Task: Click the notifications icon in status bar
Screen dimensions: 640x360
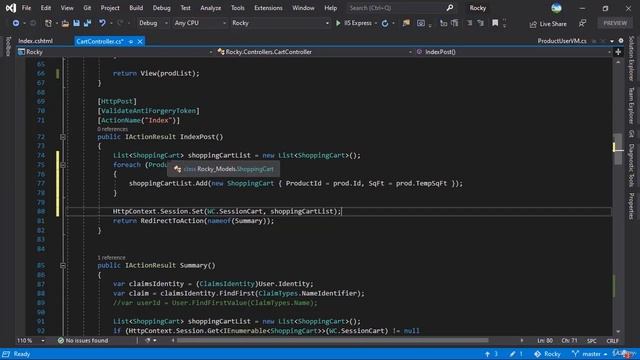Action: (625, 354)
